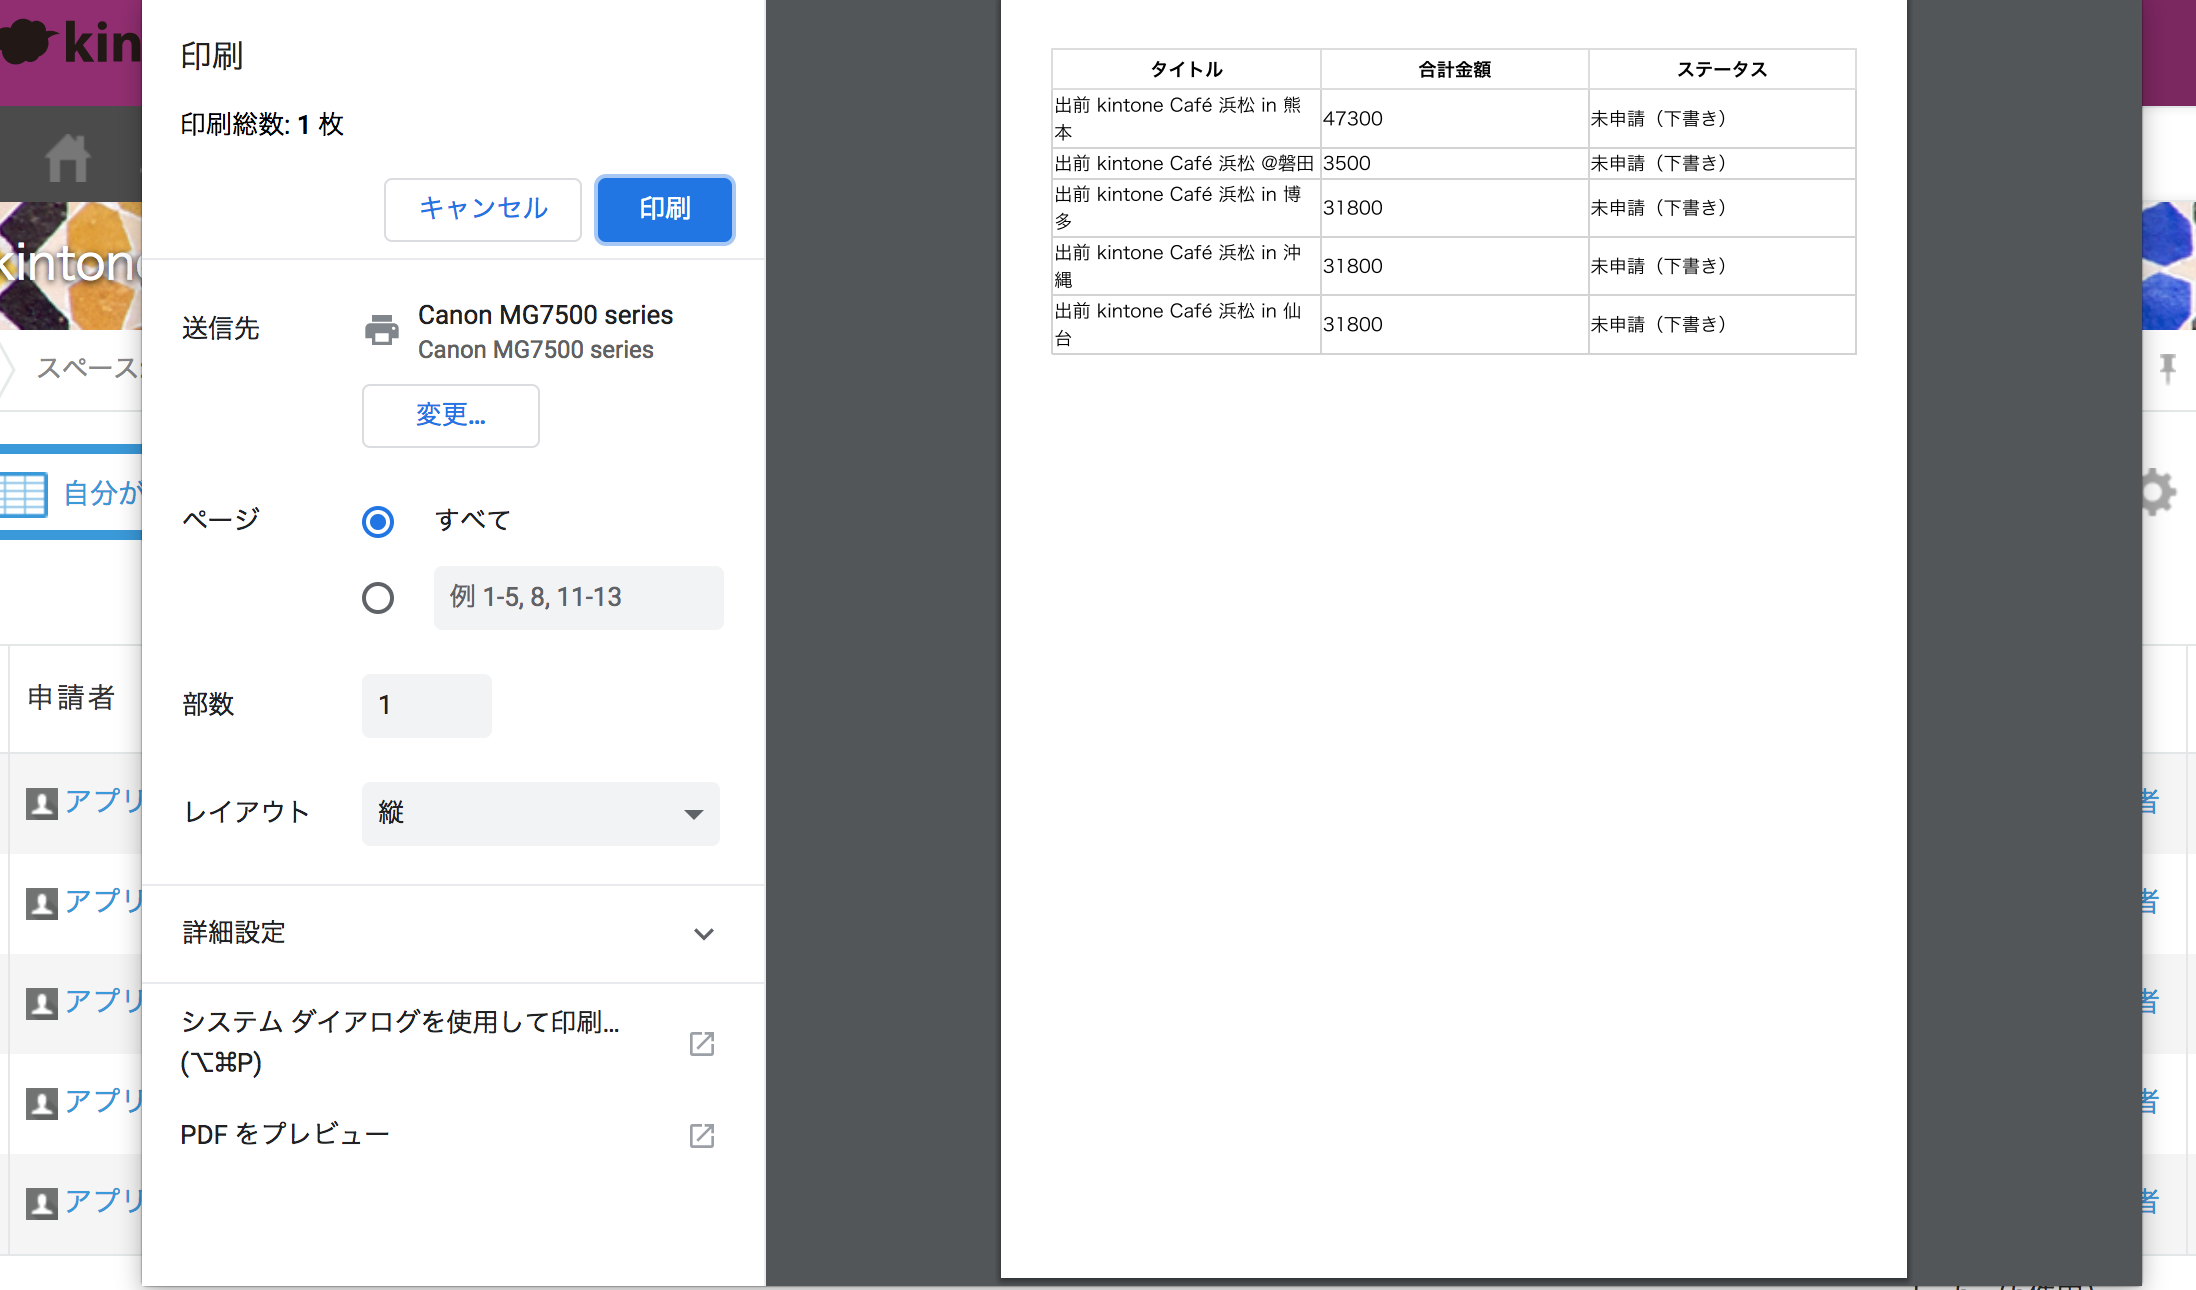Viewport: 2196px width, 1290px height.
Task: Select the custom page range radio button
Action: click(x=378, y=598)
